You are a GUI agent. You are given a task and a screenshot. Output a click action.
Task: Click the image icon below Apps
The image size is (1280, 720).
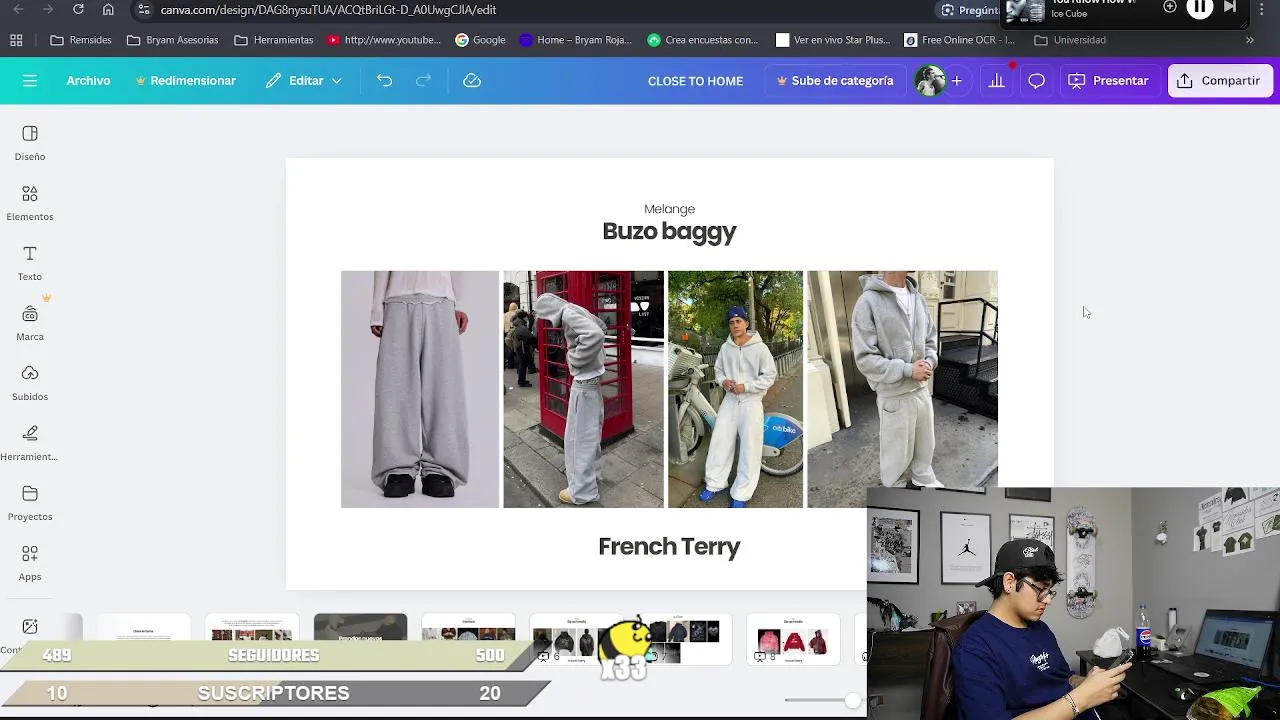click(30, 626)
